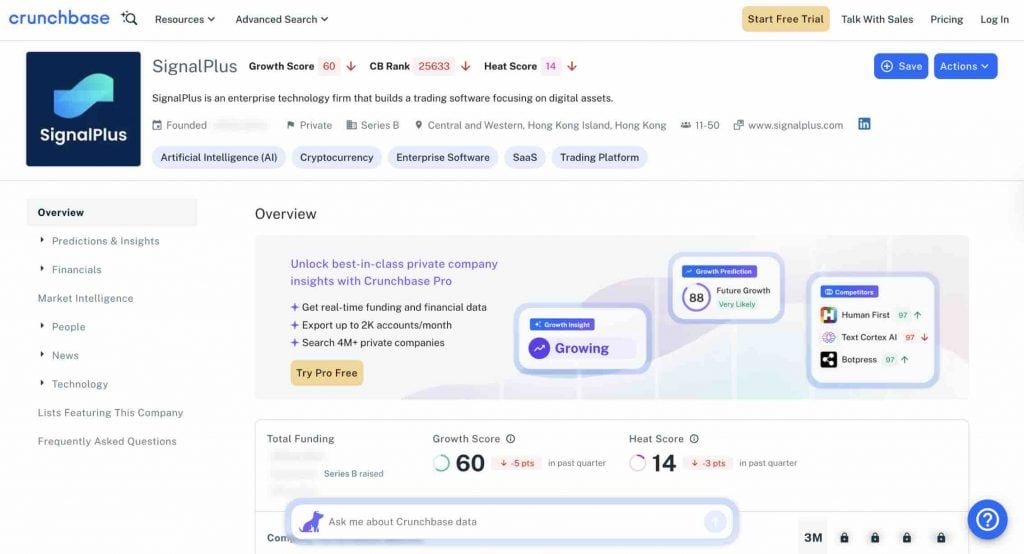Select Overview in the sidebar

click(112, 212)
